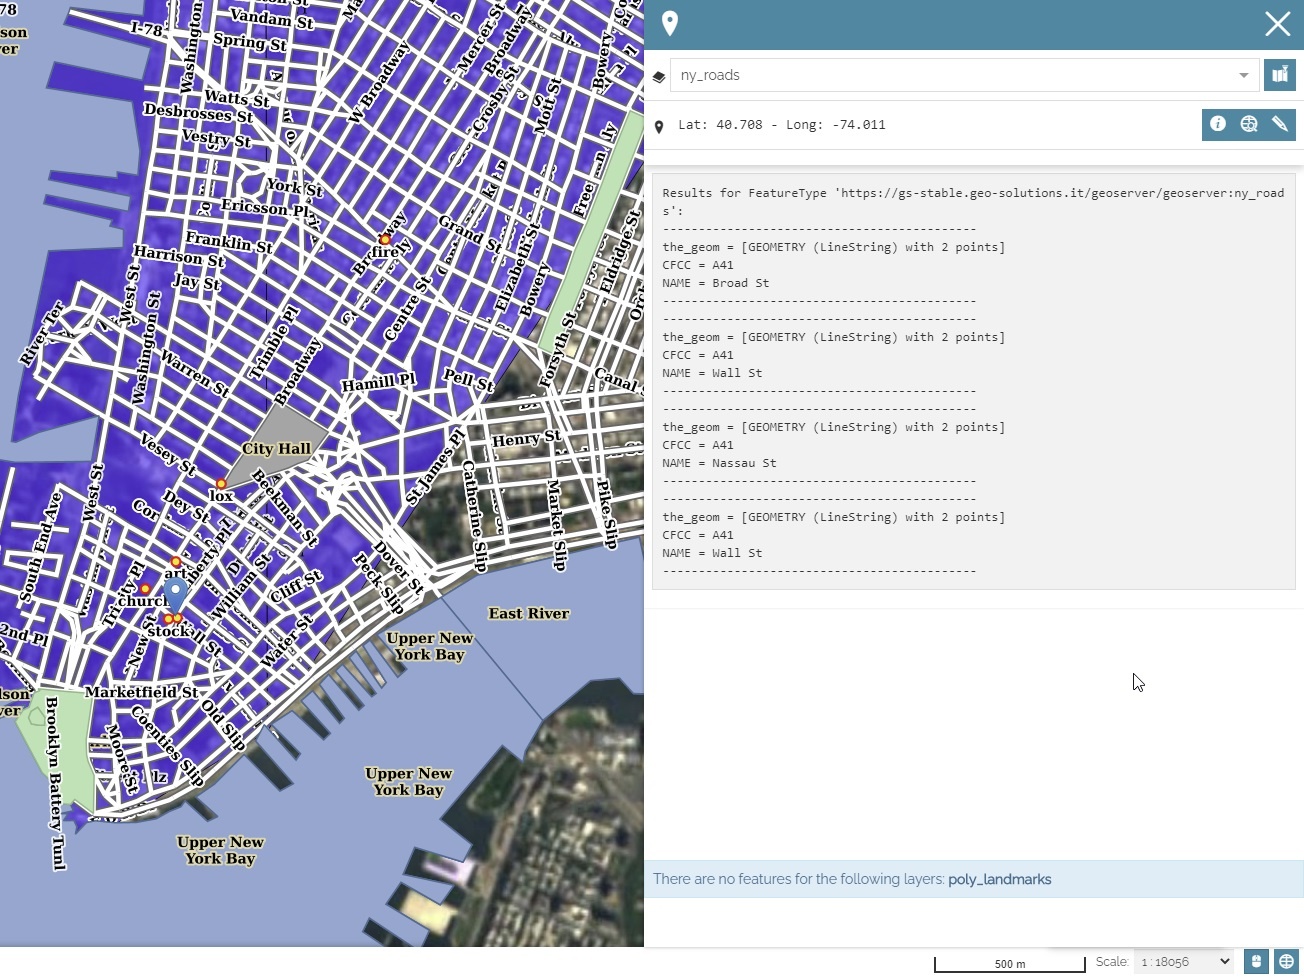
Task: Click the info icon in the coordinates row
Action: 1218,124
